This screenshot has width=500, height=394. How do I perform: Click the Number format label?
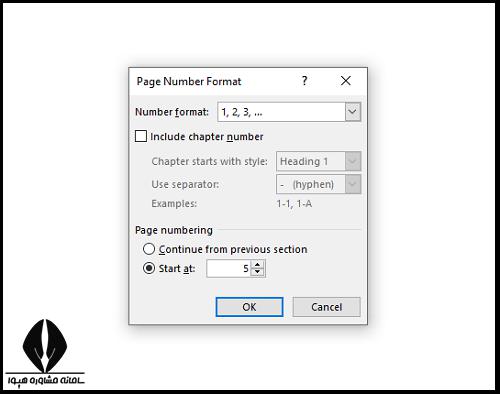(x=172, y=112)
